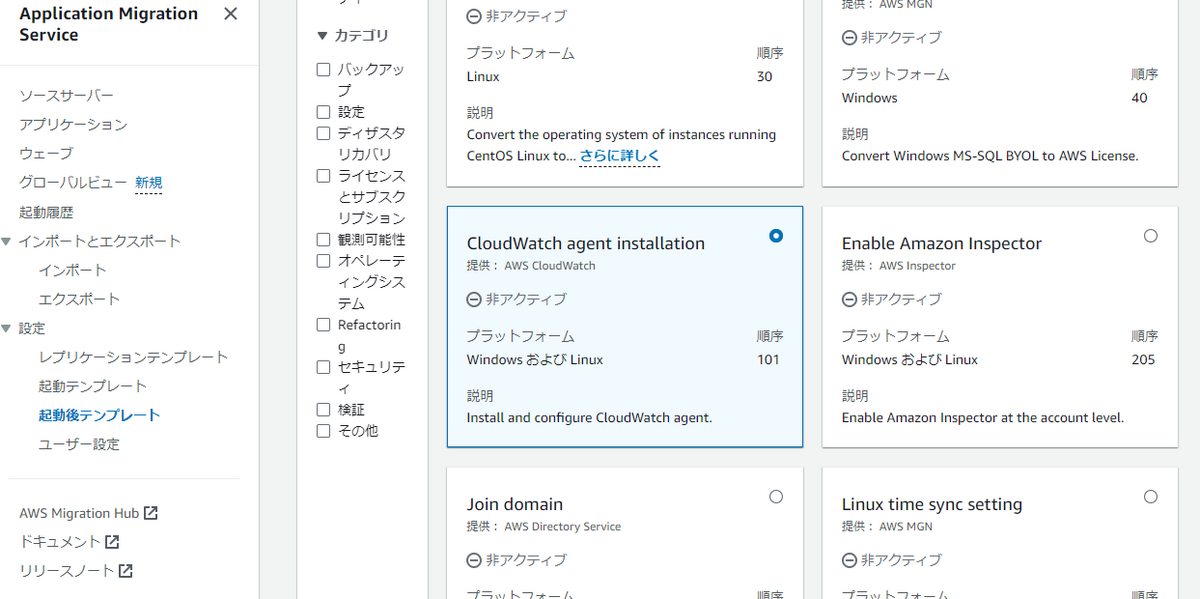
Task: Click external-link icon beside ドキュメント
Action: [112, 541]
